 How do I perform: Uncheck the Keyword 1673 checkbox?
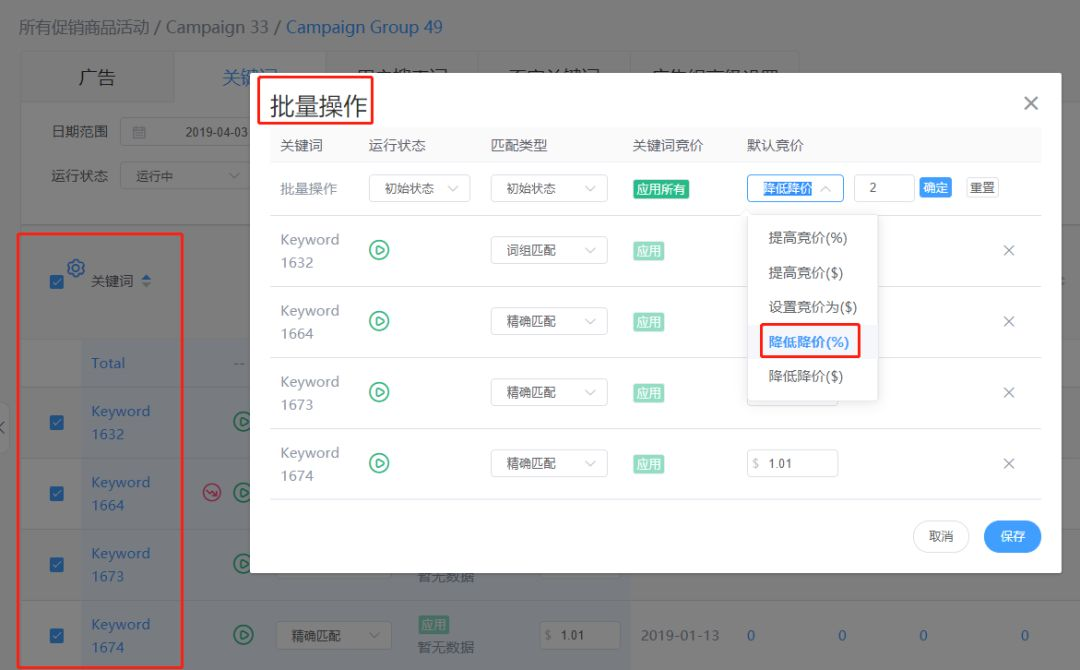pos(57,564)
